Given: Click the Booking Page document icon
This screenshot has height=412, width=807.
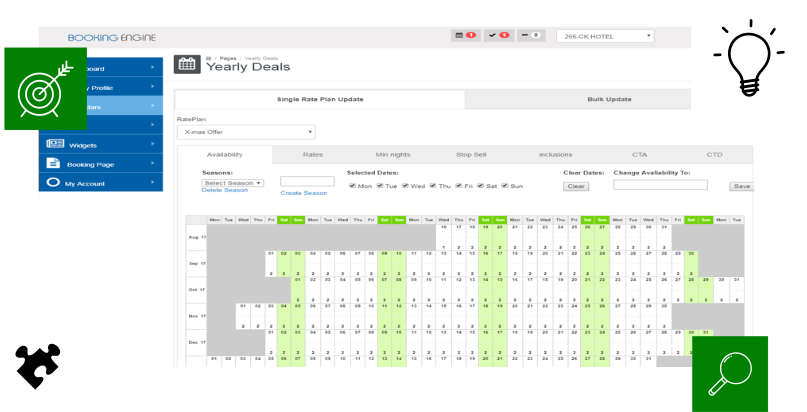Looking at the screenshot, I should [54, 163].
